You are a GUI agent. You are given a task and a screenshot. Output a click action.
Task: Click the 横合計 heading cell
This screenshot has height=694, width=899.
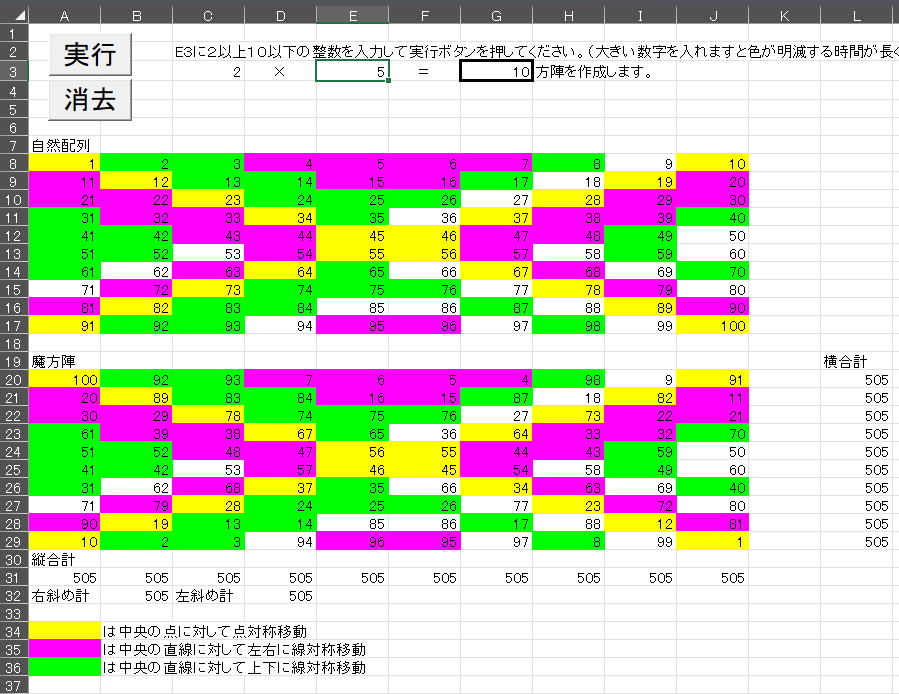(857, 360)
